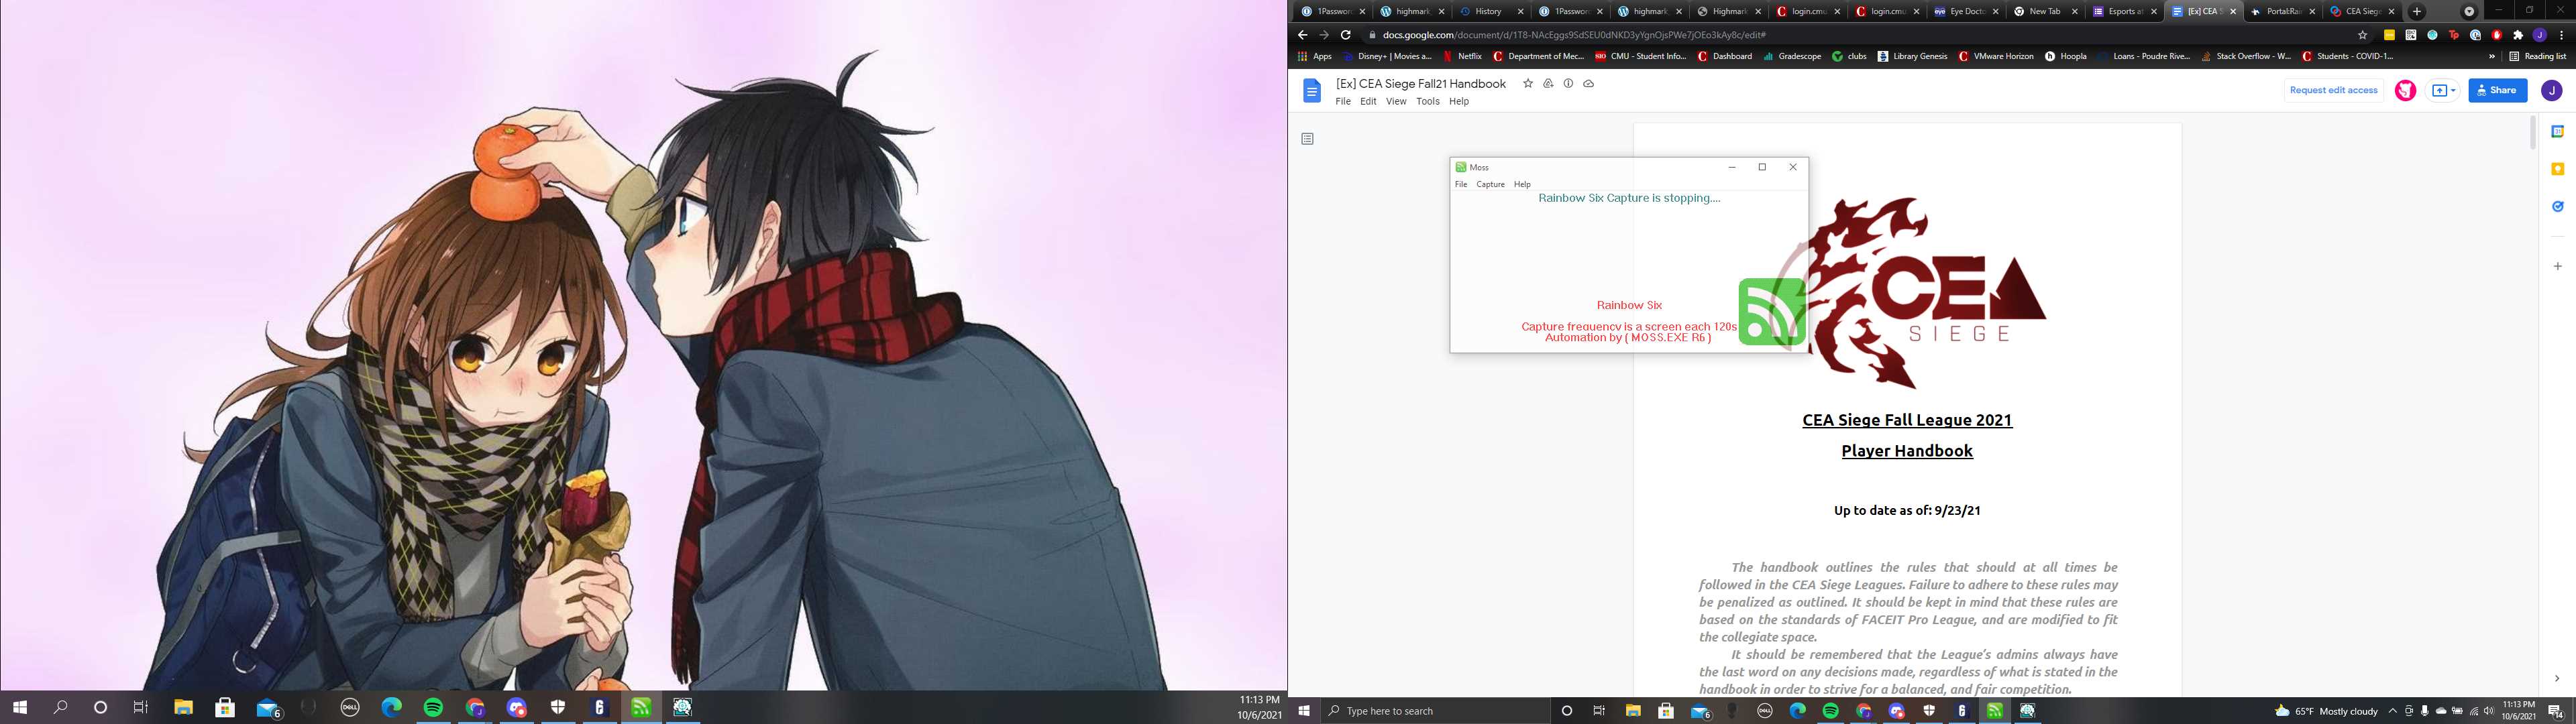Image resolution: width=2576 pixels, height=724 pixels.
Task: Open File Explorer from the left monitor's taskbar
Action: point(183,707)
